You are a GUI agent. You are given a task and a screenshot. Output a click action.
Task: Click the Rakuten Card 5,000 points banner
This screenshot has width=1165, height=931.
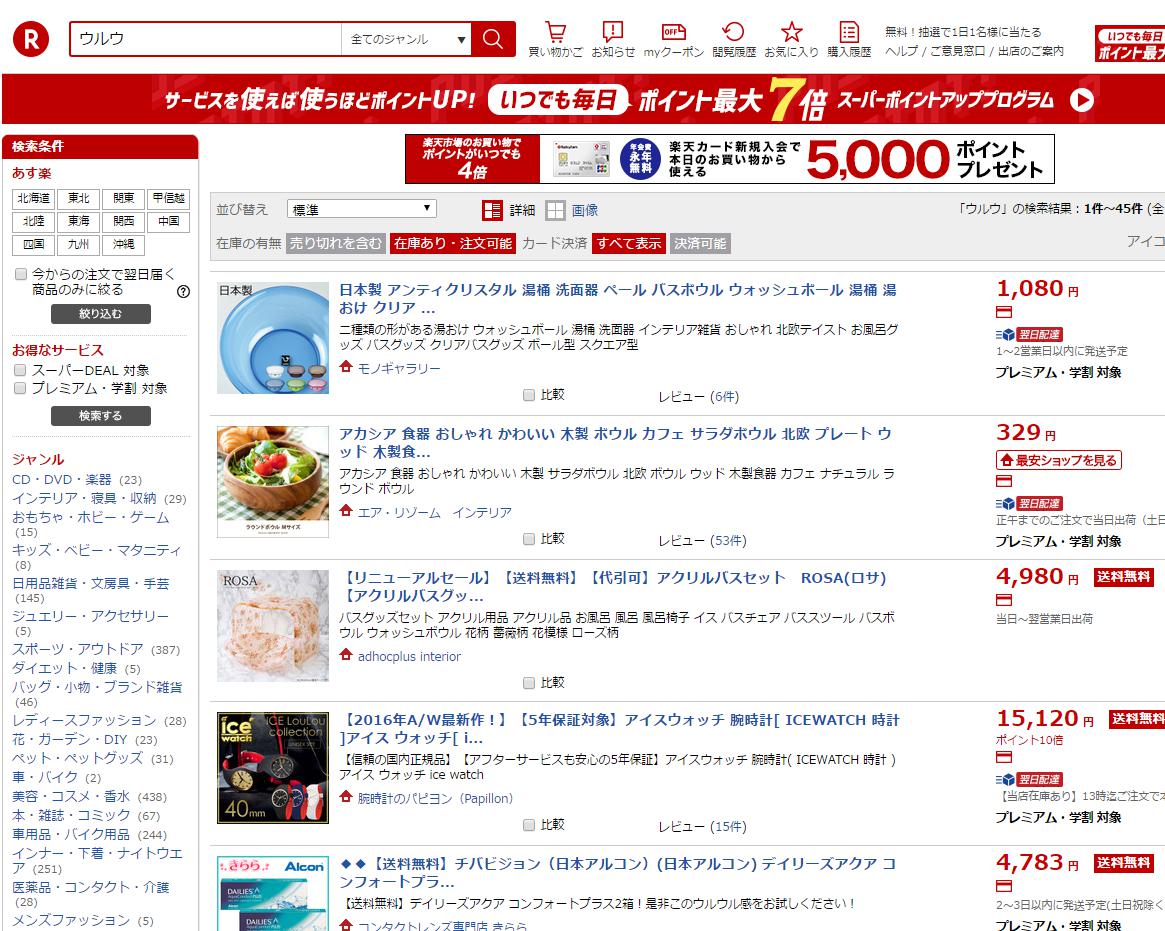tap(730, 159)
